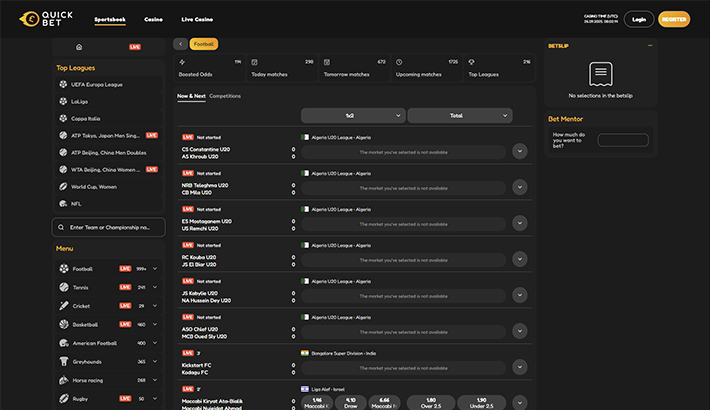Select the Horse racing icon in the Menu
This screenshot has width=710, height=410.
(64, 380)
